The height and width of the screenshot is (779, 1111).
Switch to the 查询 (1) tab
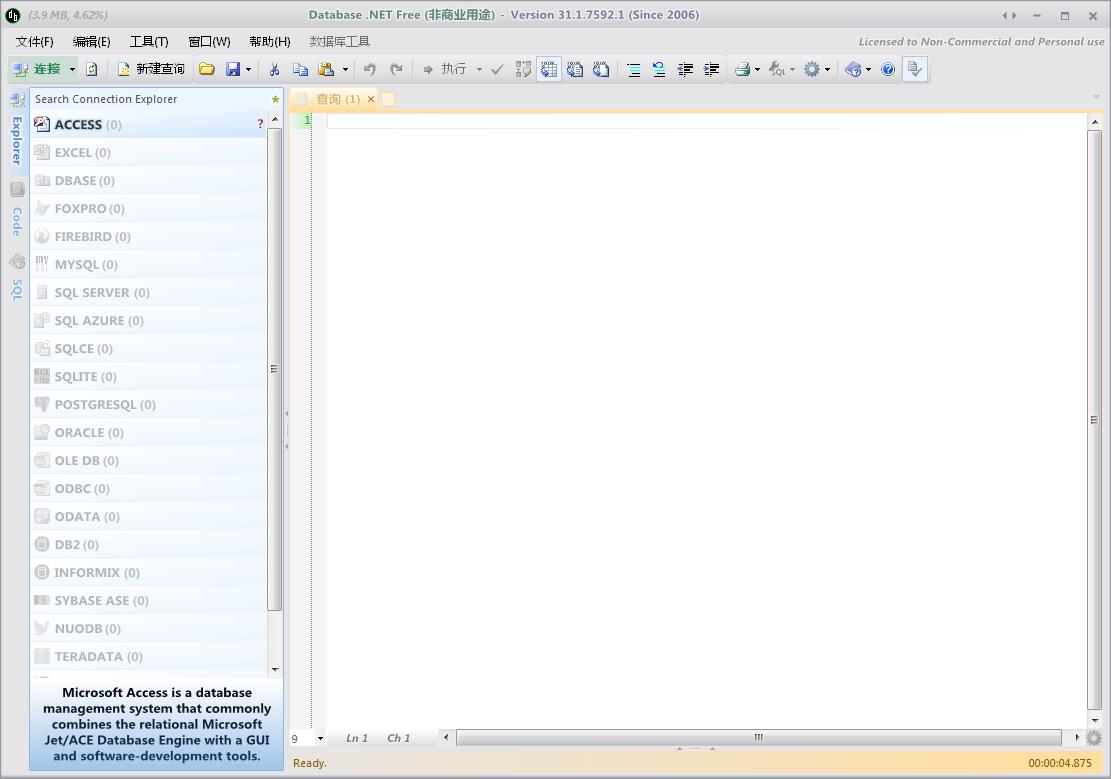click(337, 99)
